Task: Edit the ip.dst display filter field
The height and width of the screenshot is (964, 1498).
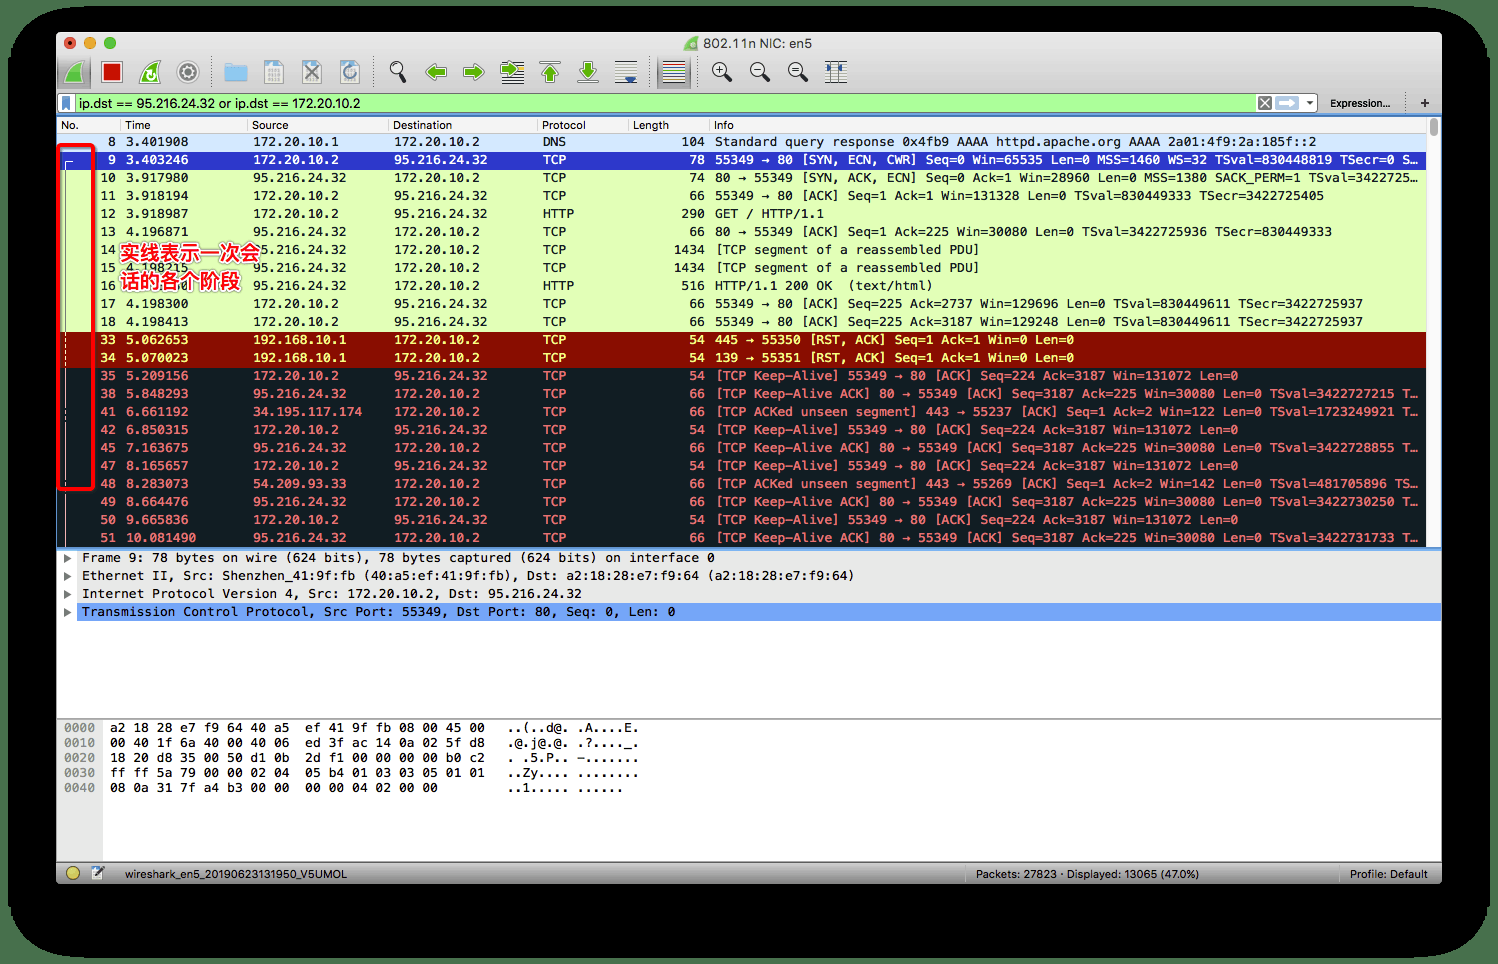Action: [x=665, y=103]
